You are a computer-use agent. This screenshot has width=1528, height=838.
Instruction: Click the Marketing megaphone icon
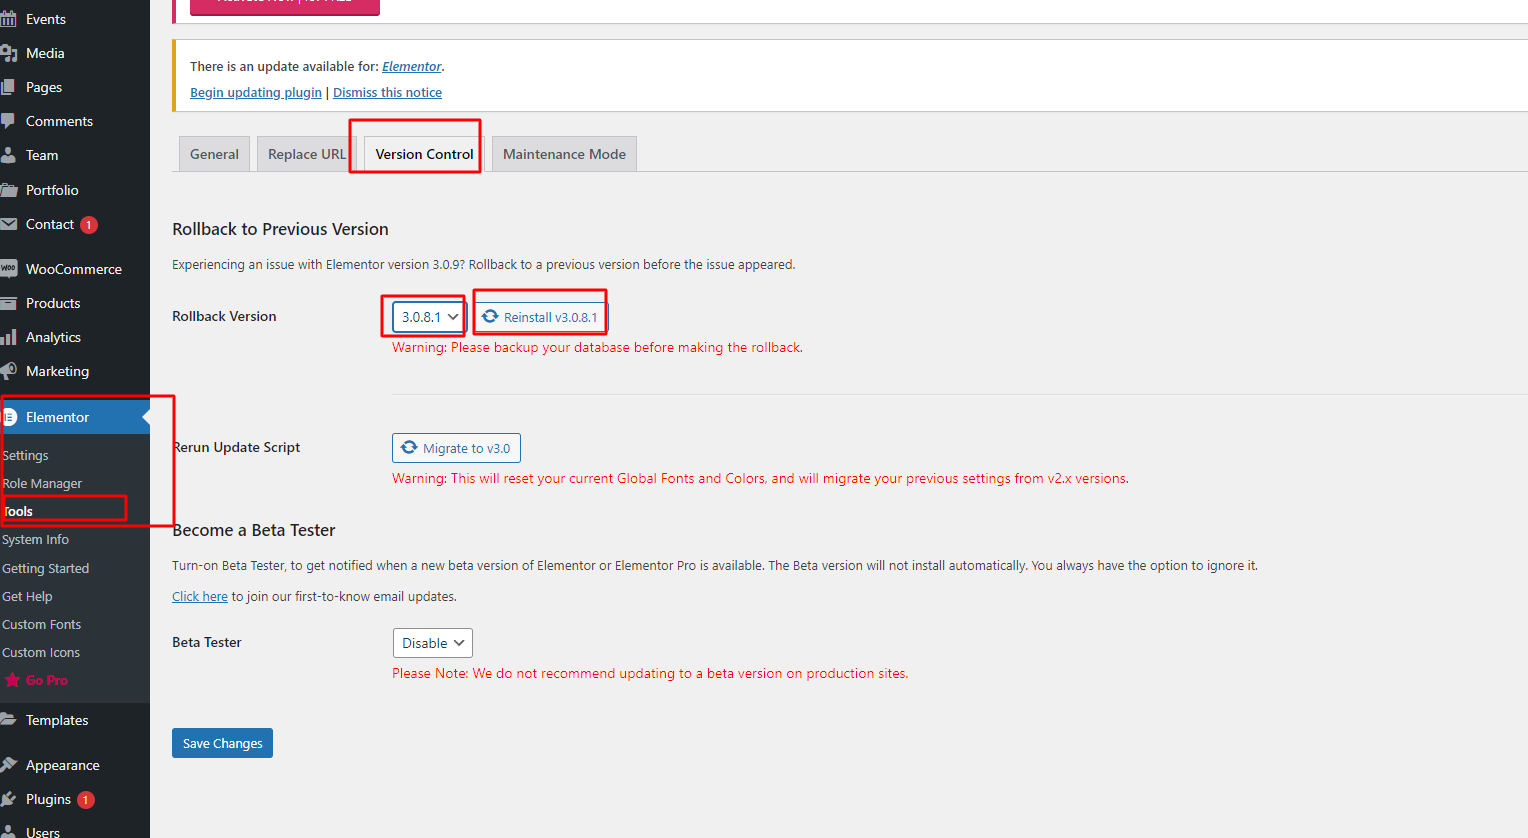point(8,371)
